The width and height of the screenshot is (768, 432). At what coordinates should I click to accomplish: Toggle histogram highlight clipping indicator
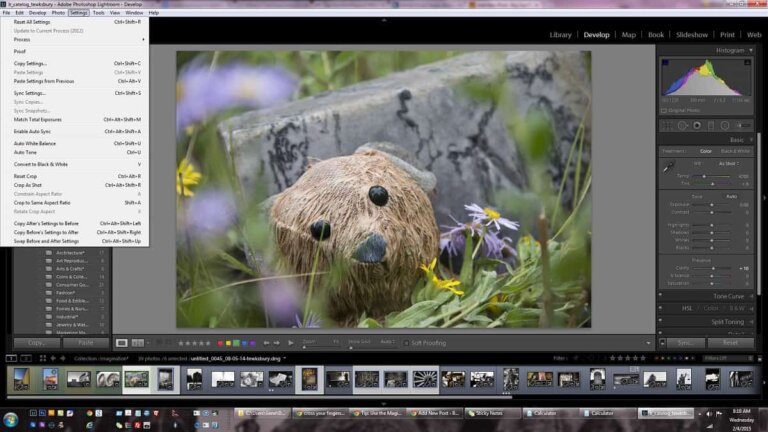pos(747,62)
